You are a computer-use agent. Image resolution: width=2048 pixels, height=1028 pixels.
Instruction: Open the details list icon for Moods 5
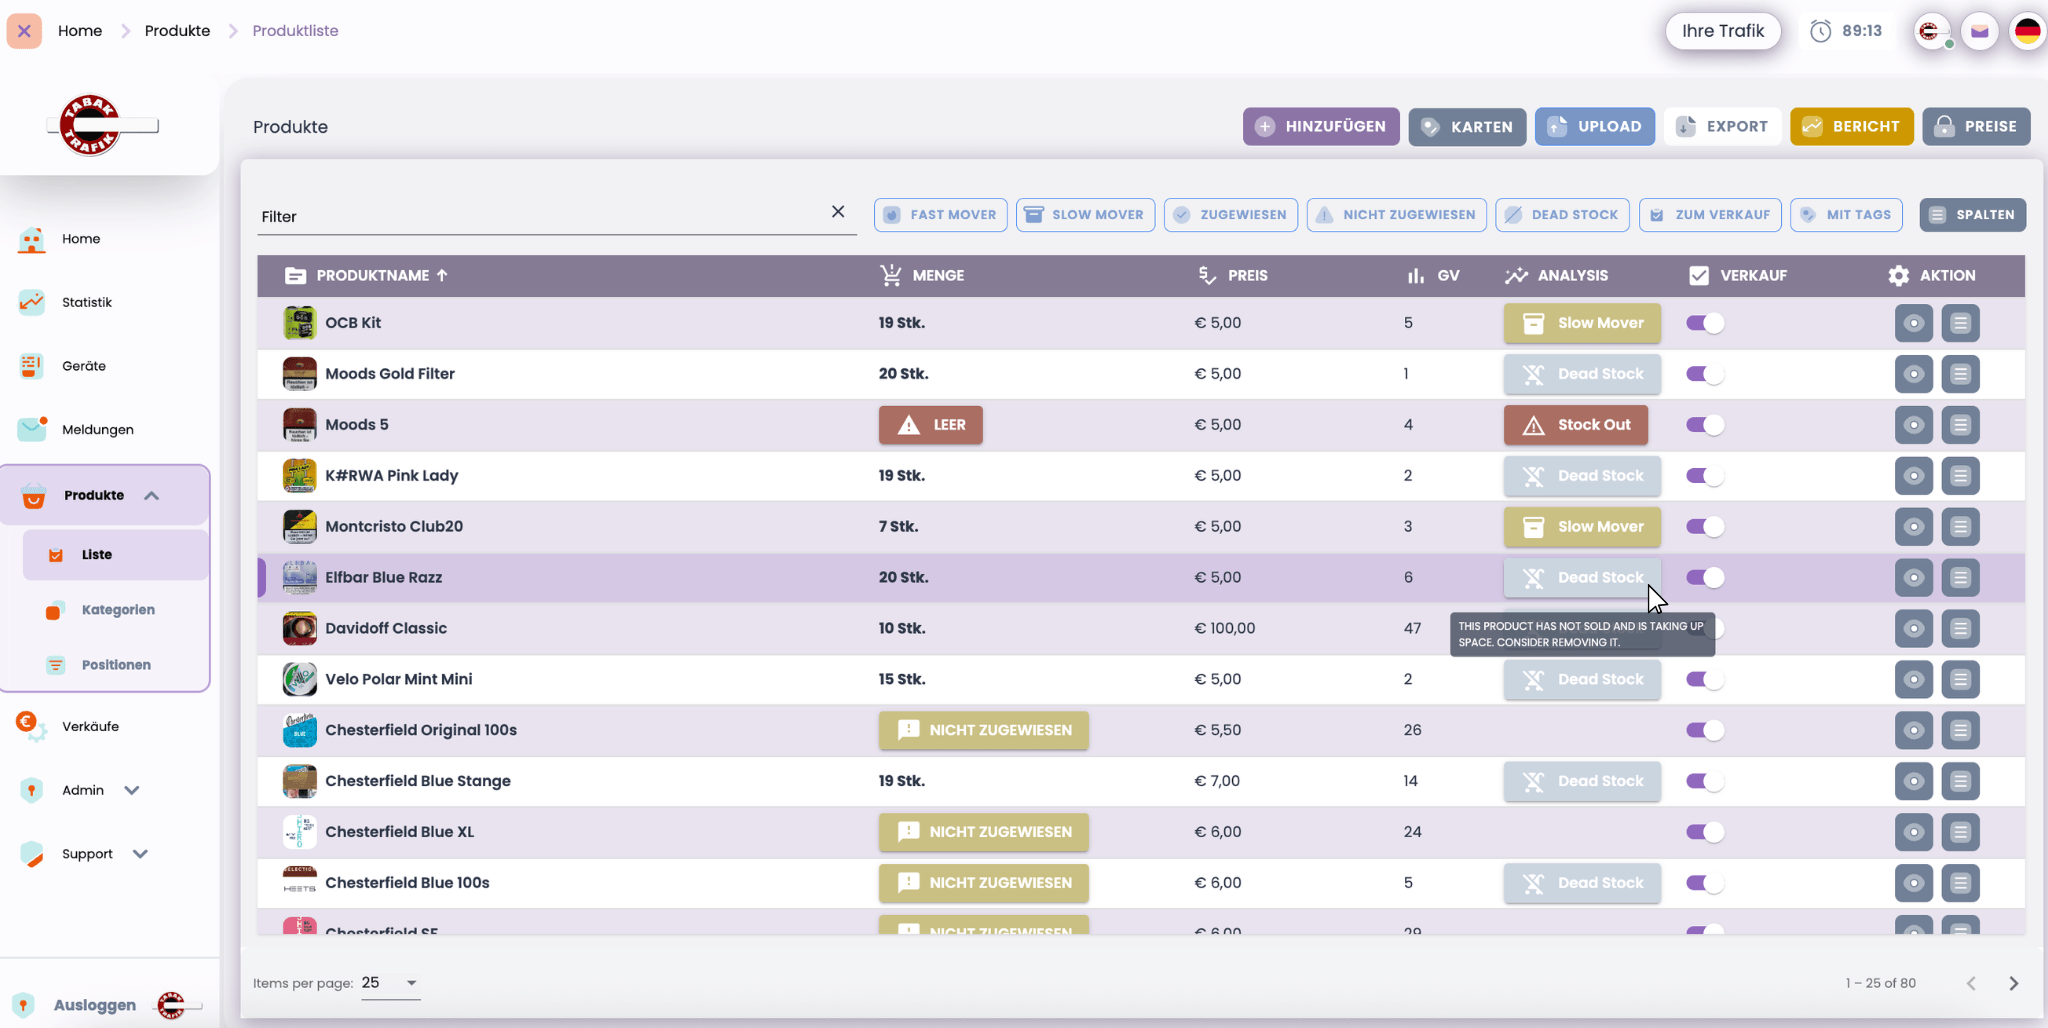(1960, 425)
